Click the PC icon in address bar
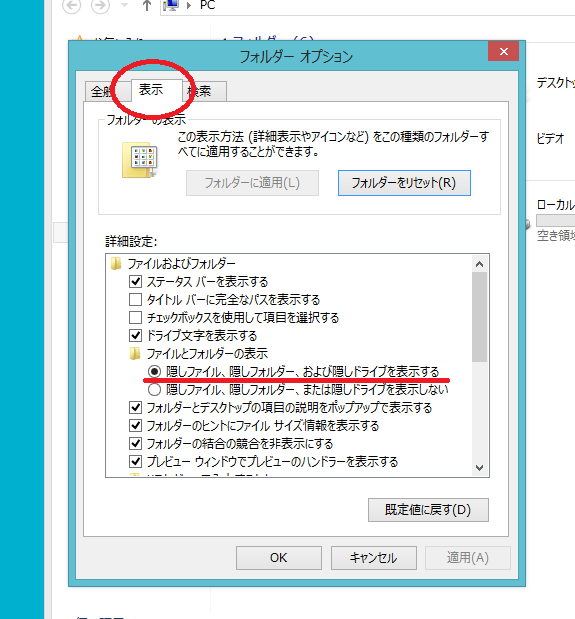 pos(171,6)
